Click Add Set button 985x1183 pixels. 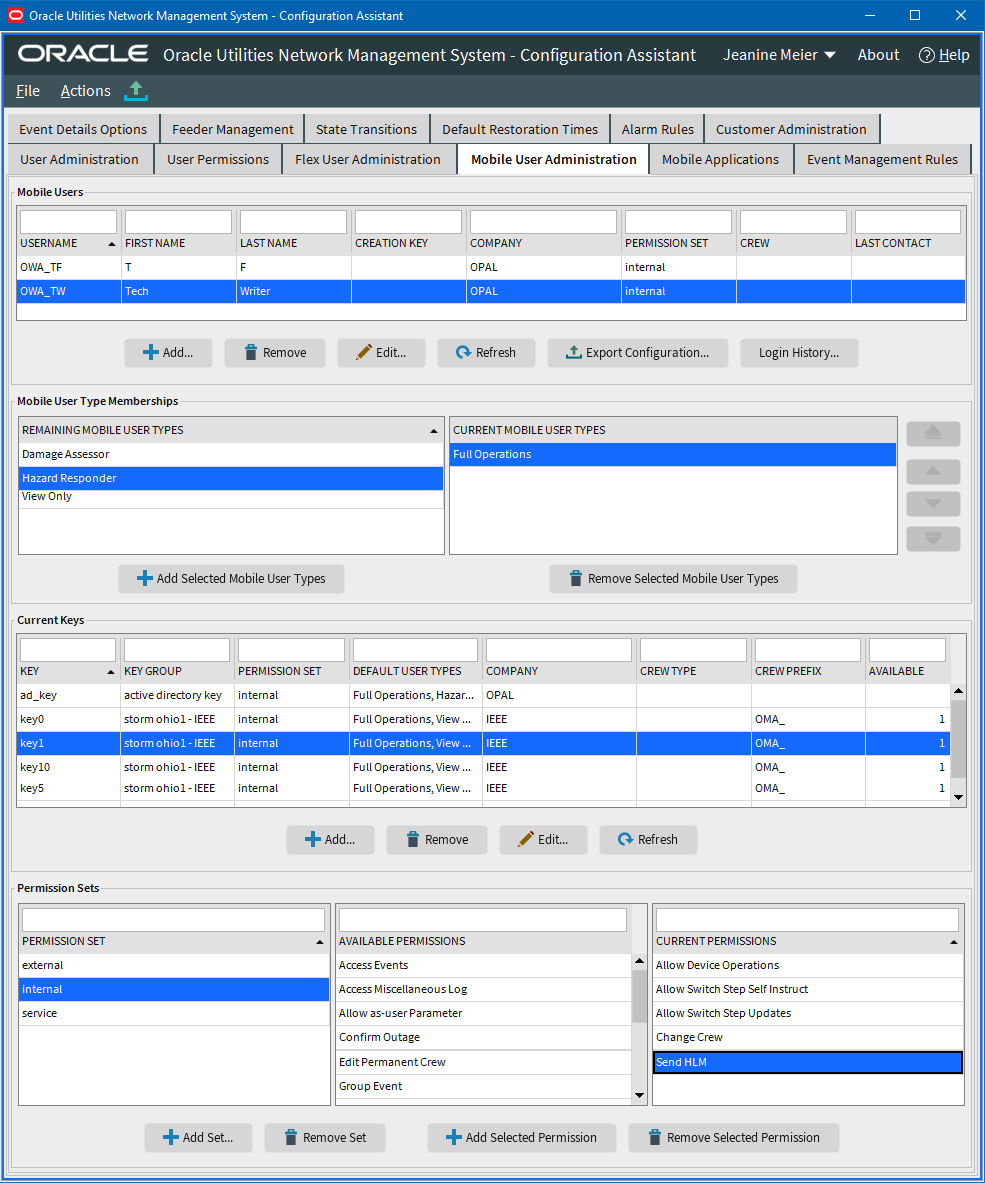pos(198,1138)
